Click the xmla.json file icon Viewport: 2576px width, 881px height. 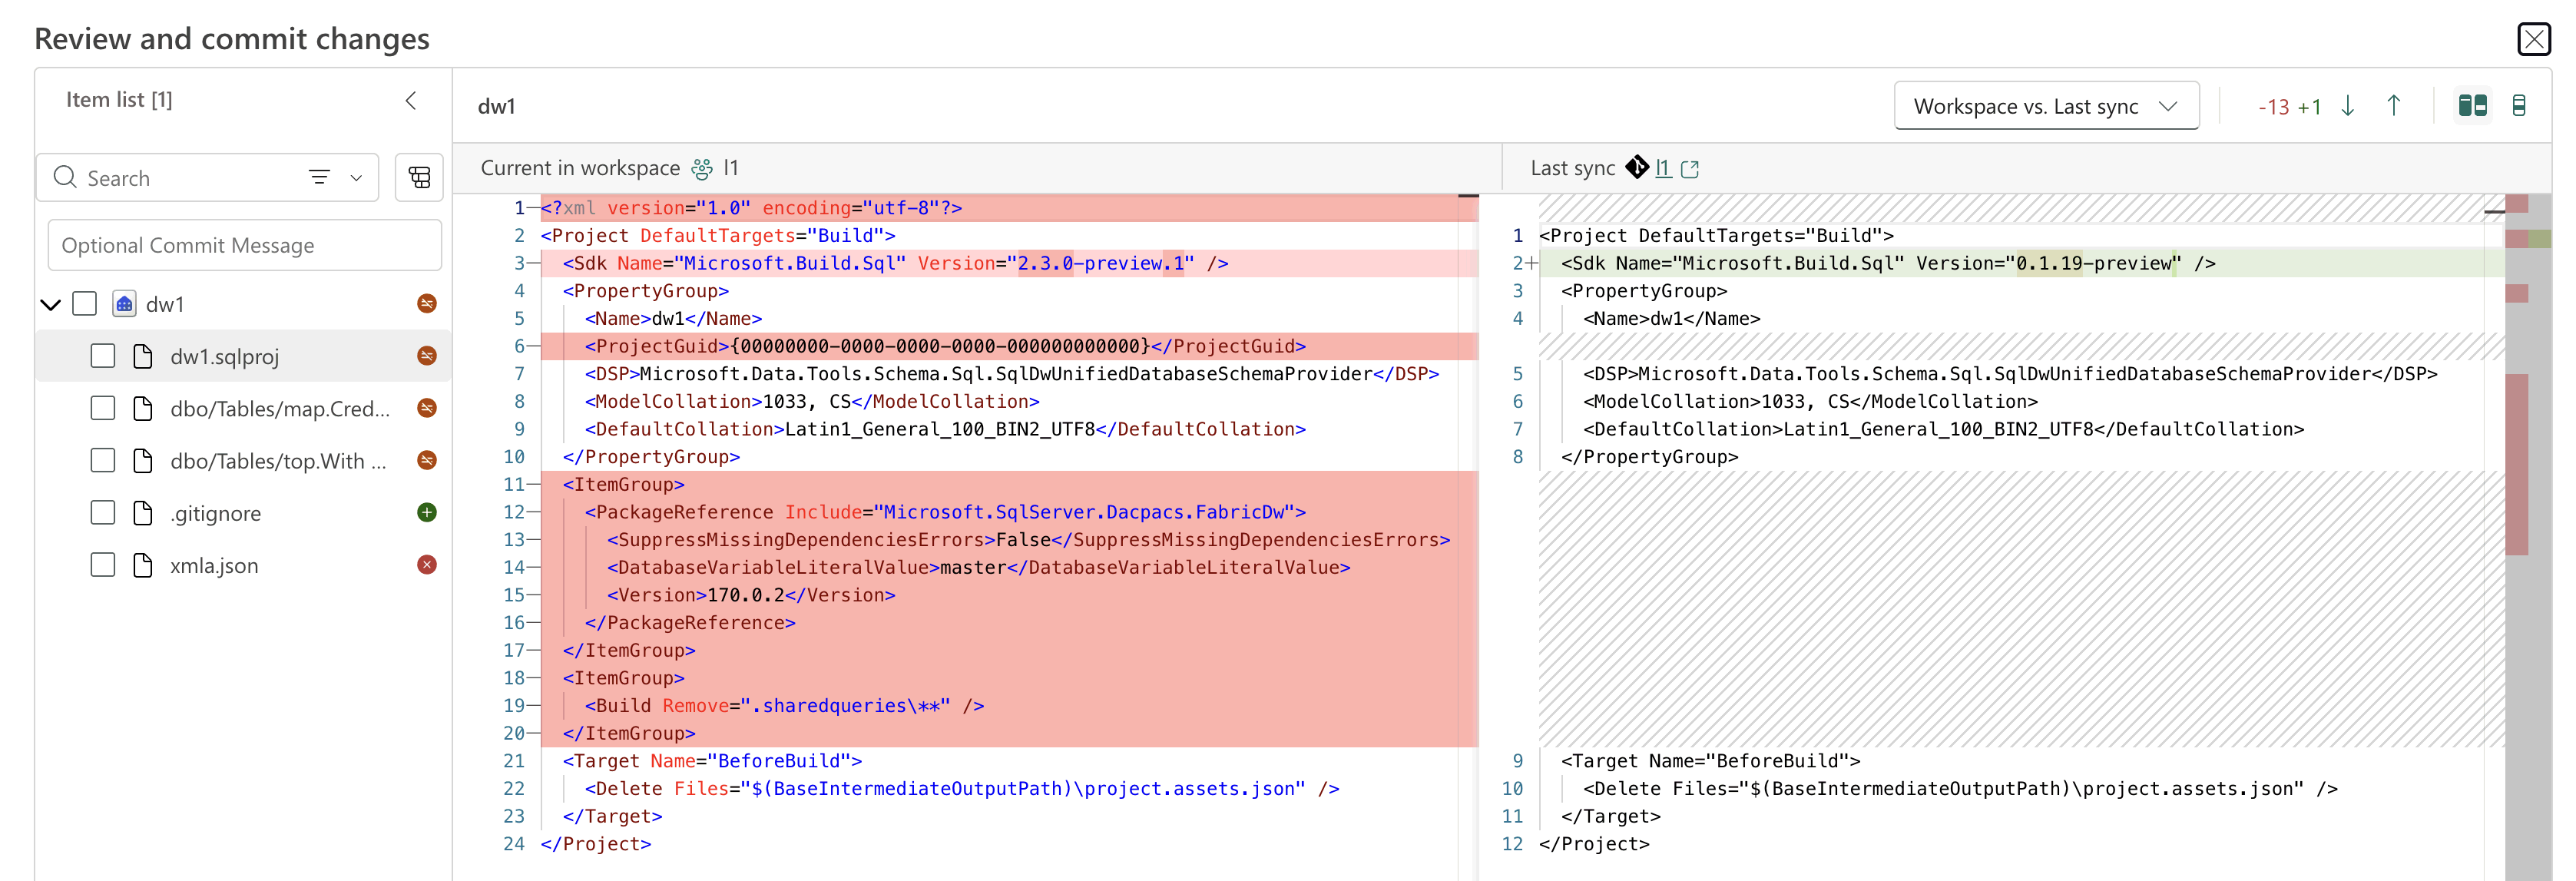(143, 565)
